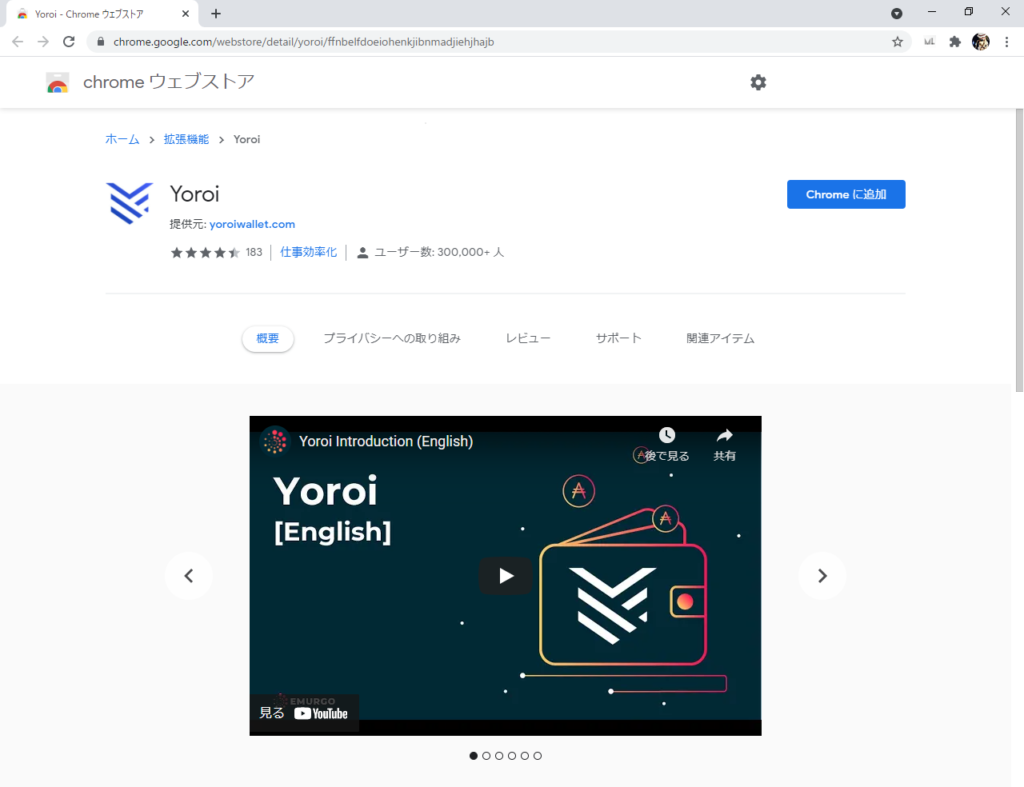Viewport: 1024px width, 787px height.
Task: Go forward to the next page
Action: tap(43, 42)
